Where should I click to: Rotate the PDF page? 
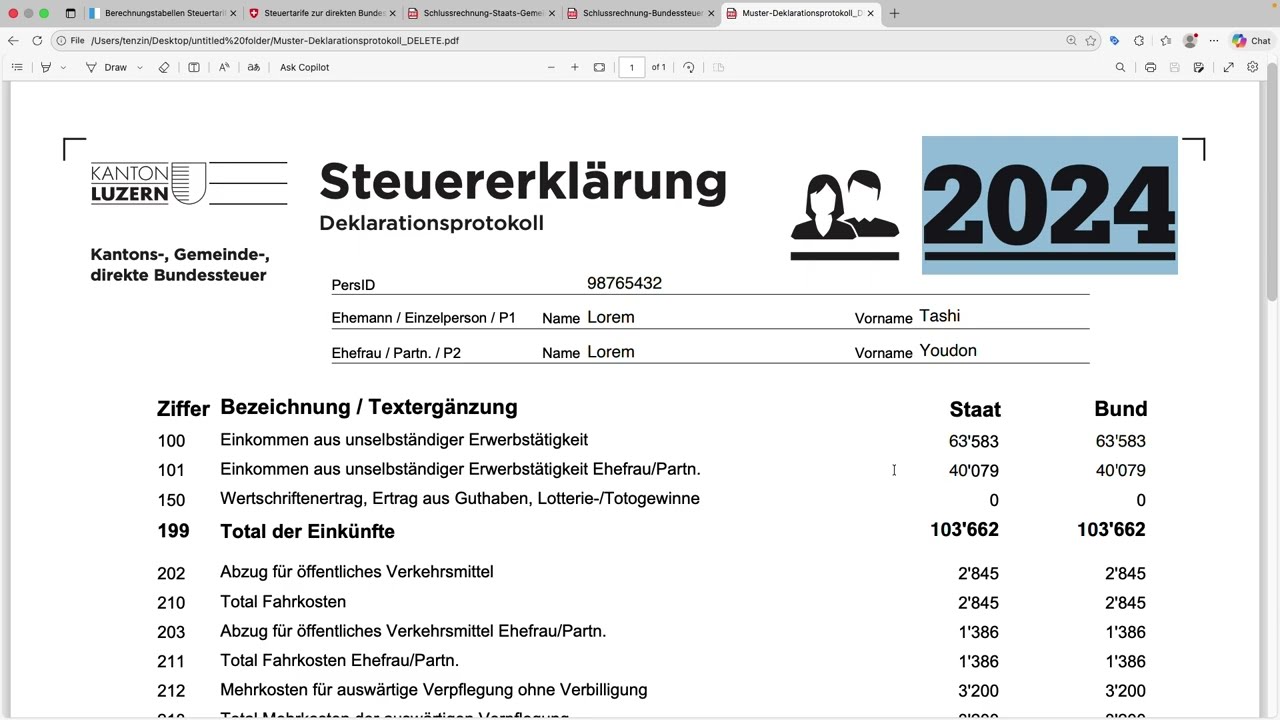click(x=689, y=67)
